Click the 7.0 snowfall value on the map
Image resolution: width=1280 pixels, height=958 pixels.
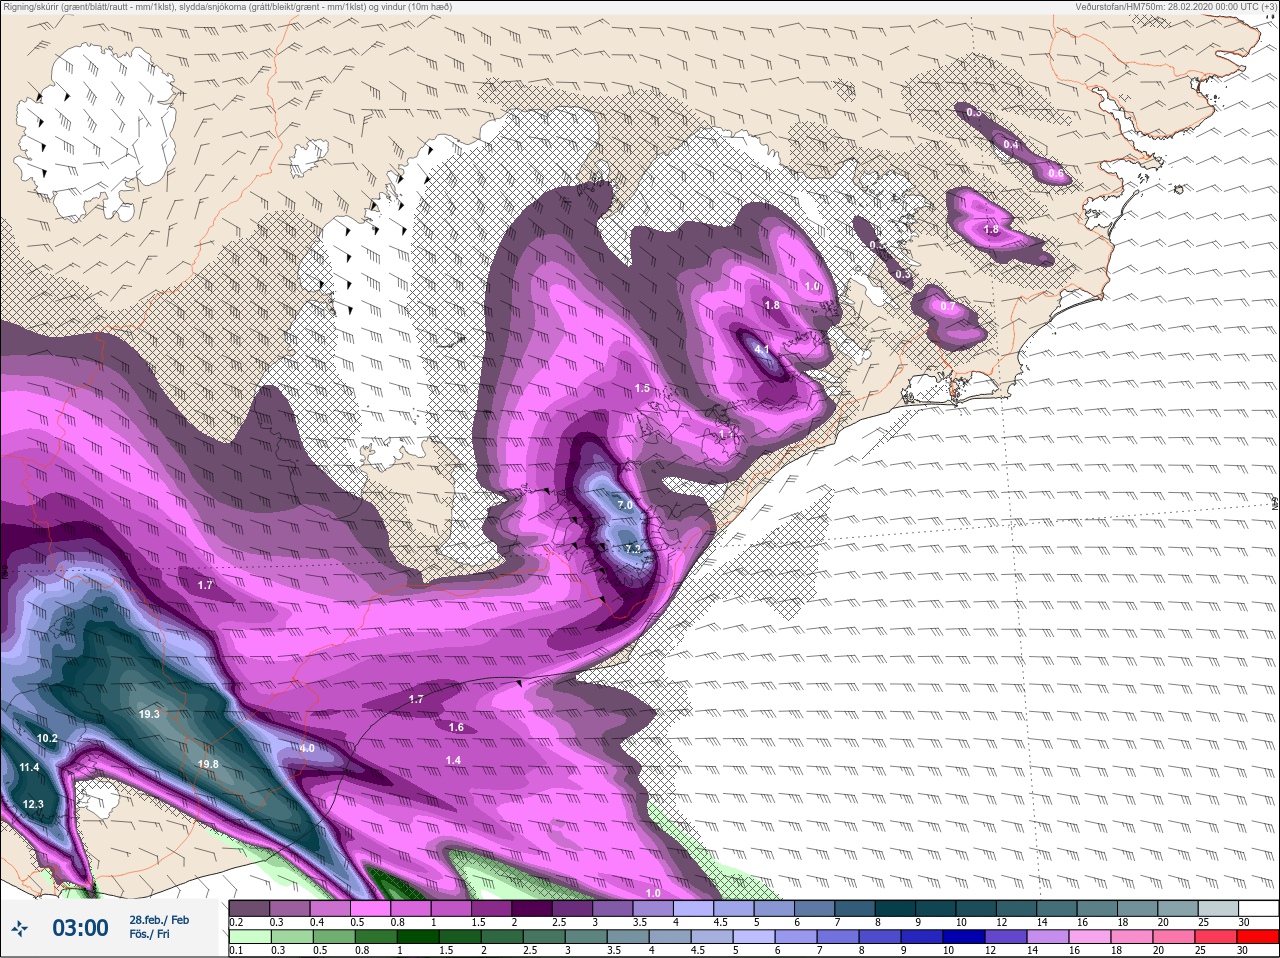625,505
